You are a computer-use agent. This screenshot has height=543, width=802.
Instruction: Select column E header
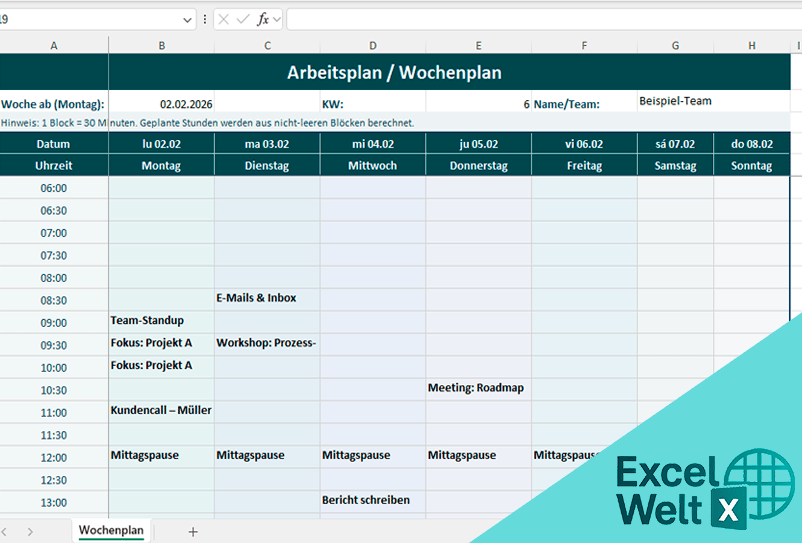click(478, 45)
